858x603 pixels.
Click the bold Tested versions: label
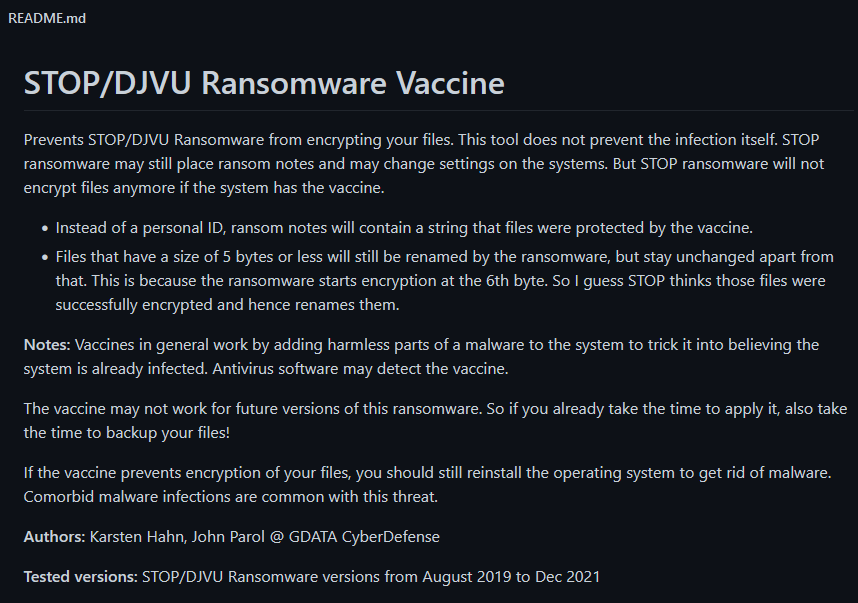81,577
